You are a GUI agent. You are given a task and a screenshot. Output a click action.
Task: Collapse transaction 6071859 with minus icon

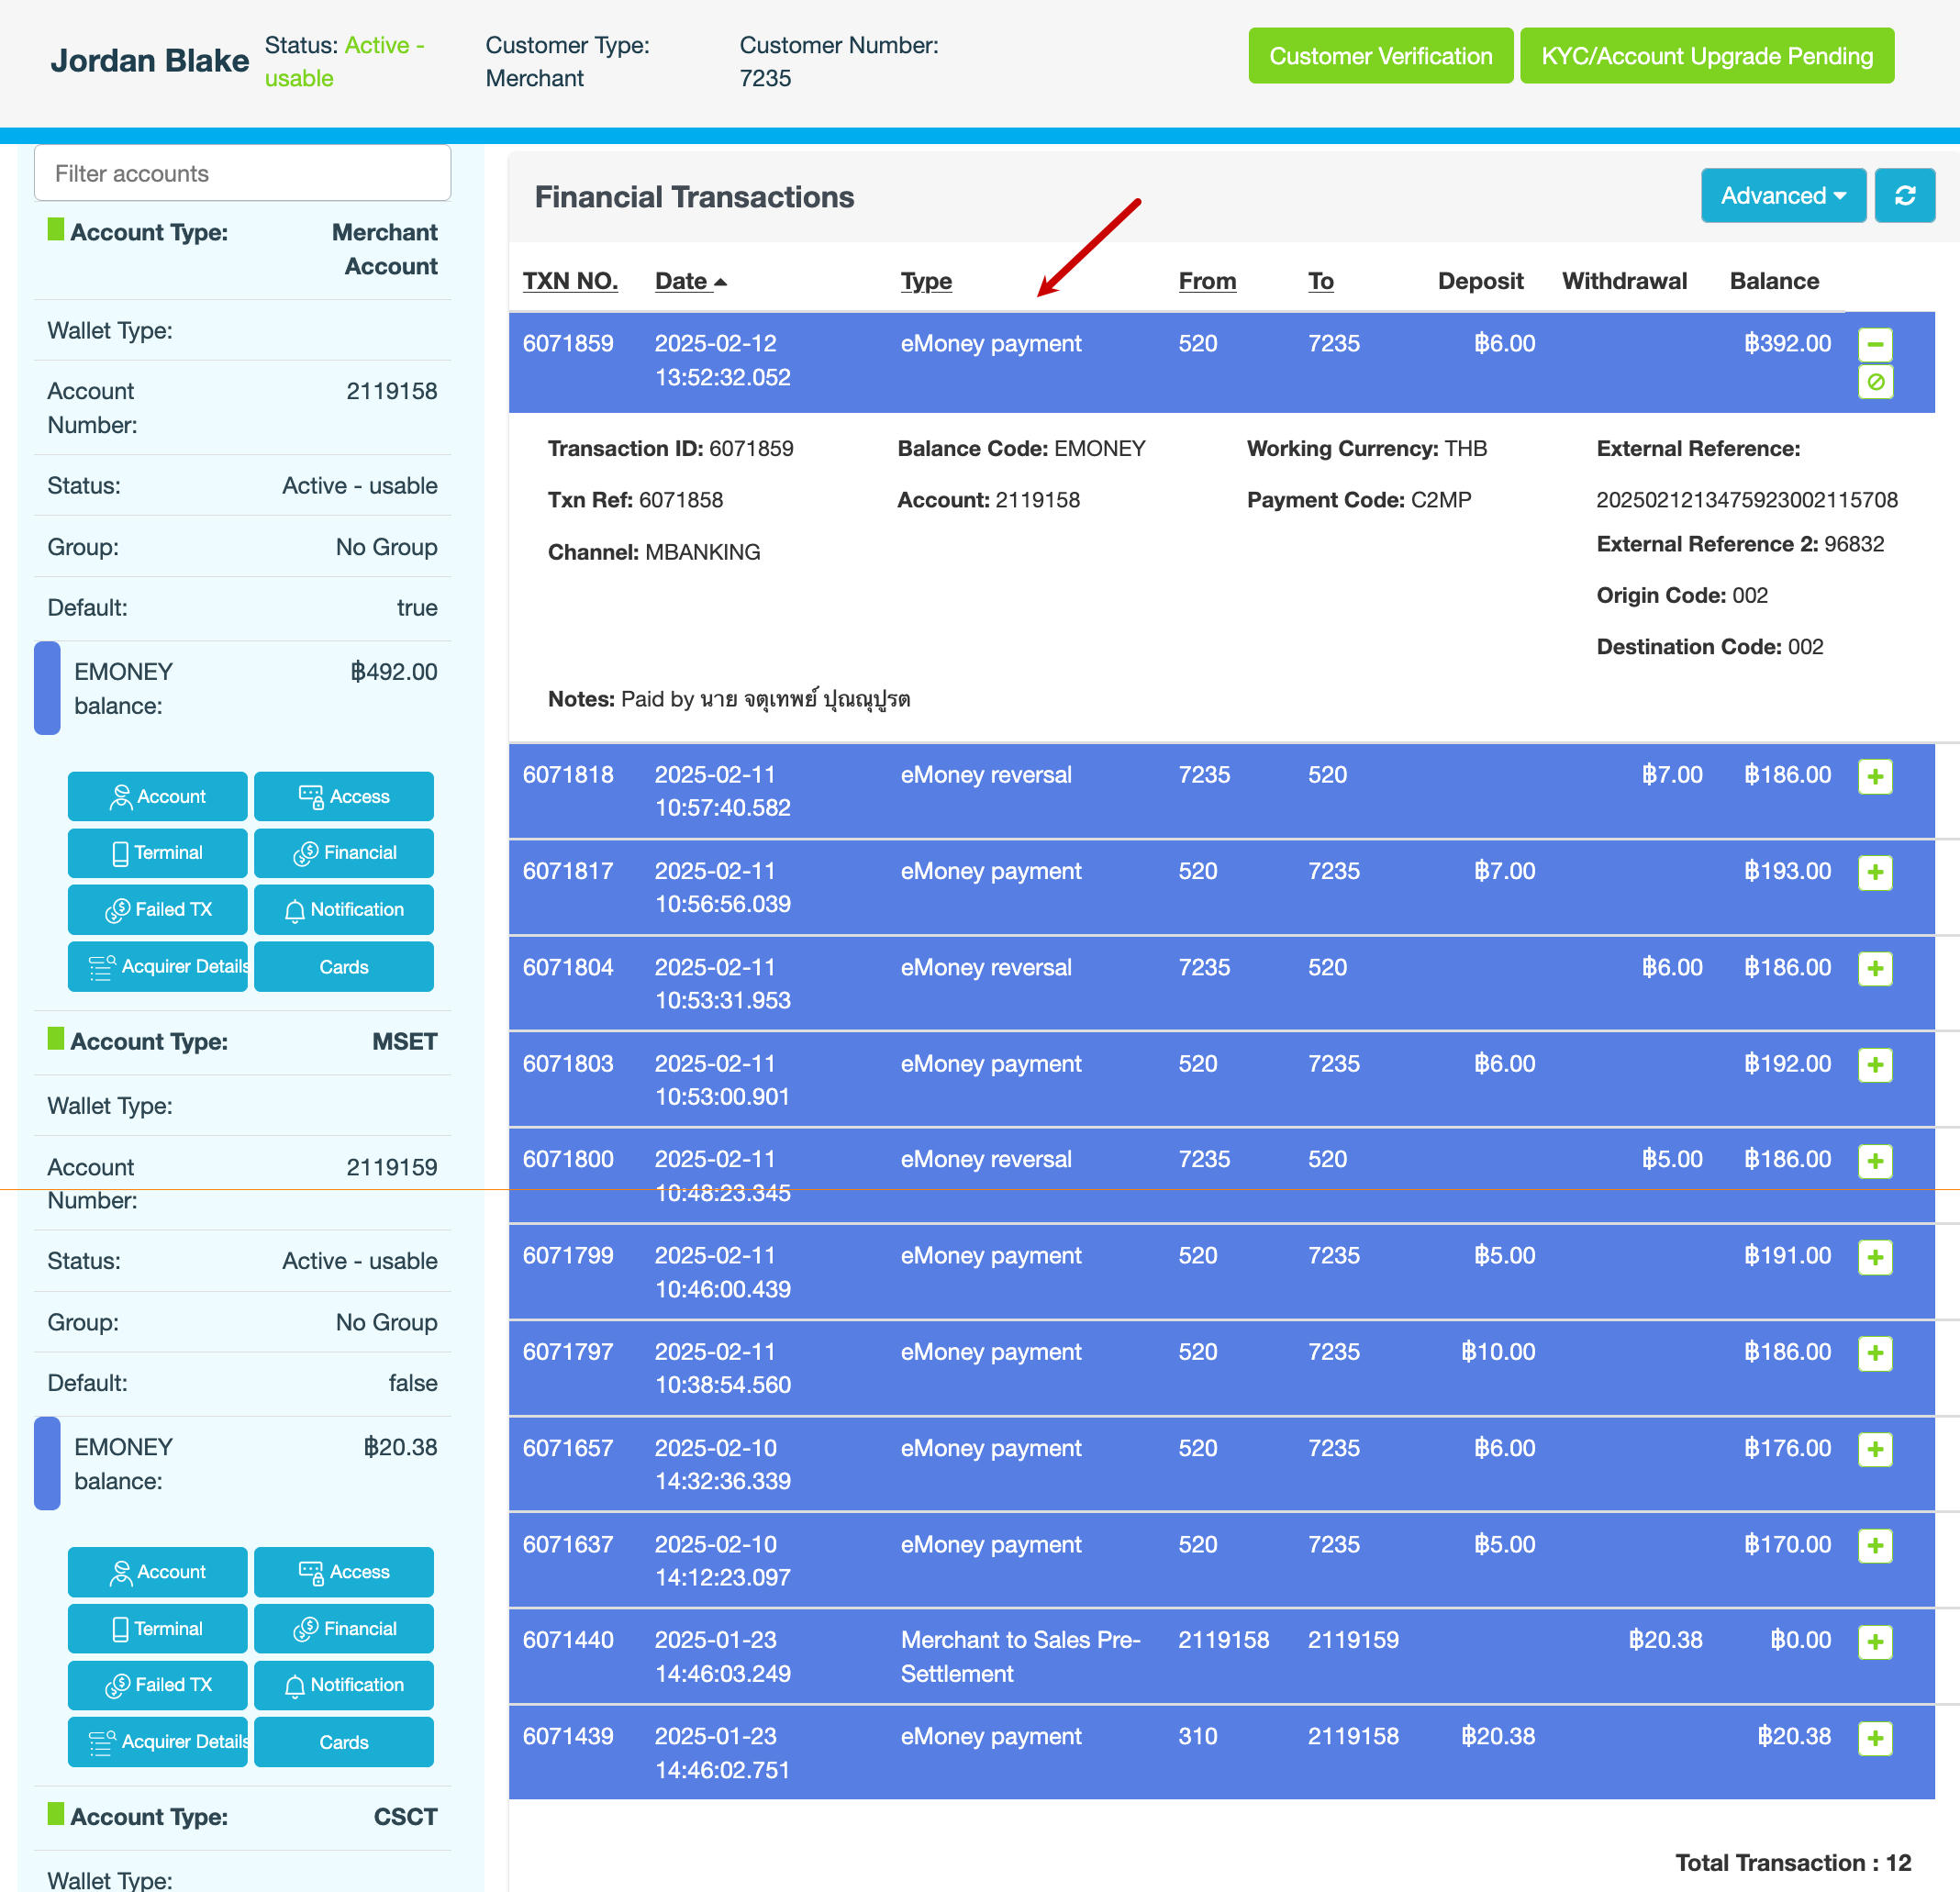pyautogui.click(x=1874, y=345)
